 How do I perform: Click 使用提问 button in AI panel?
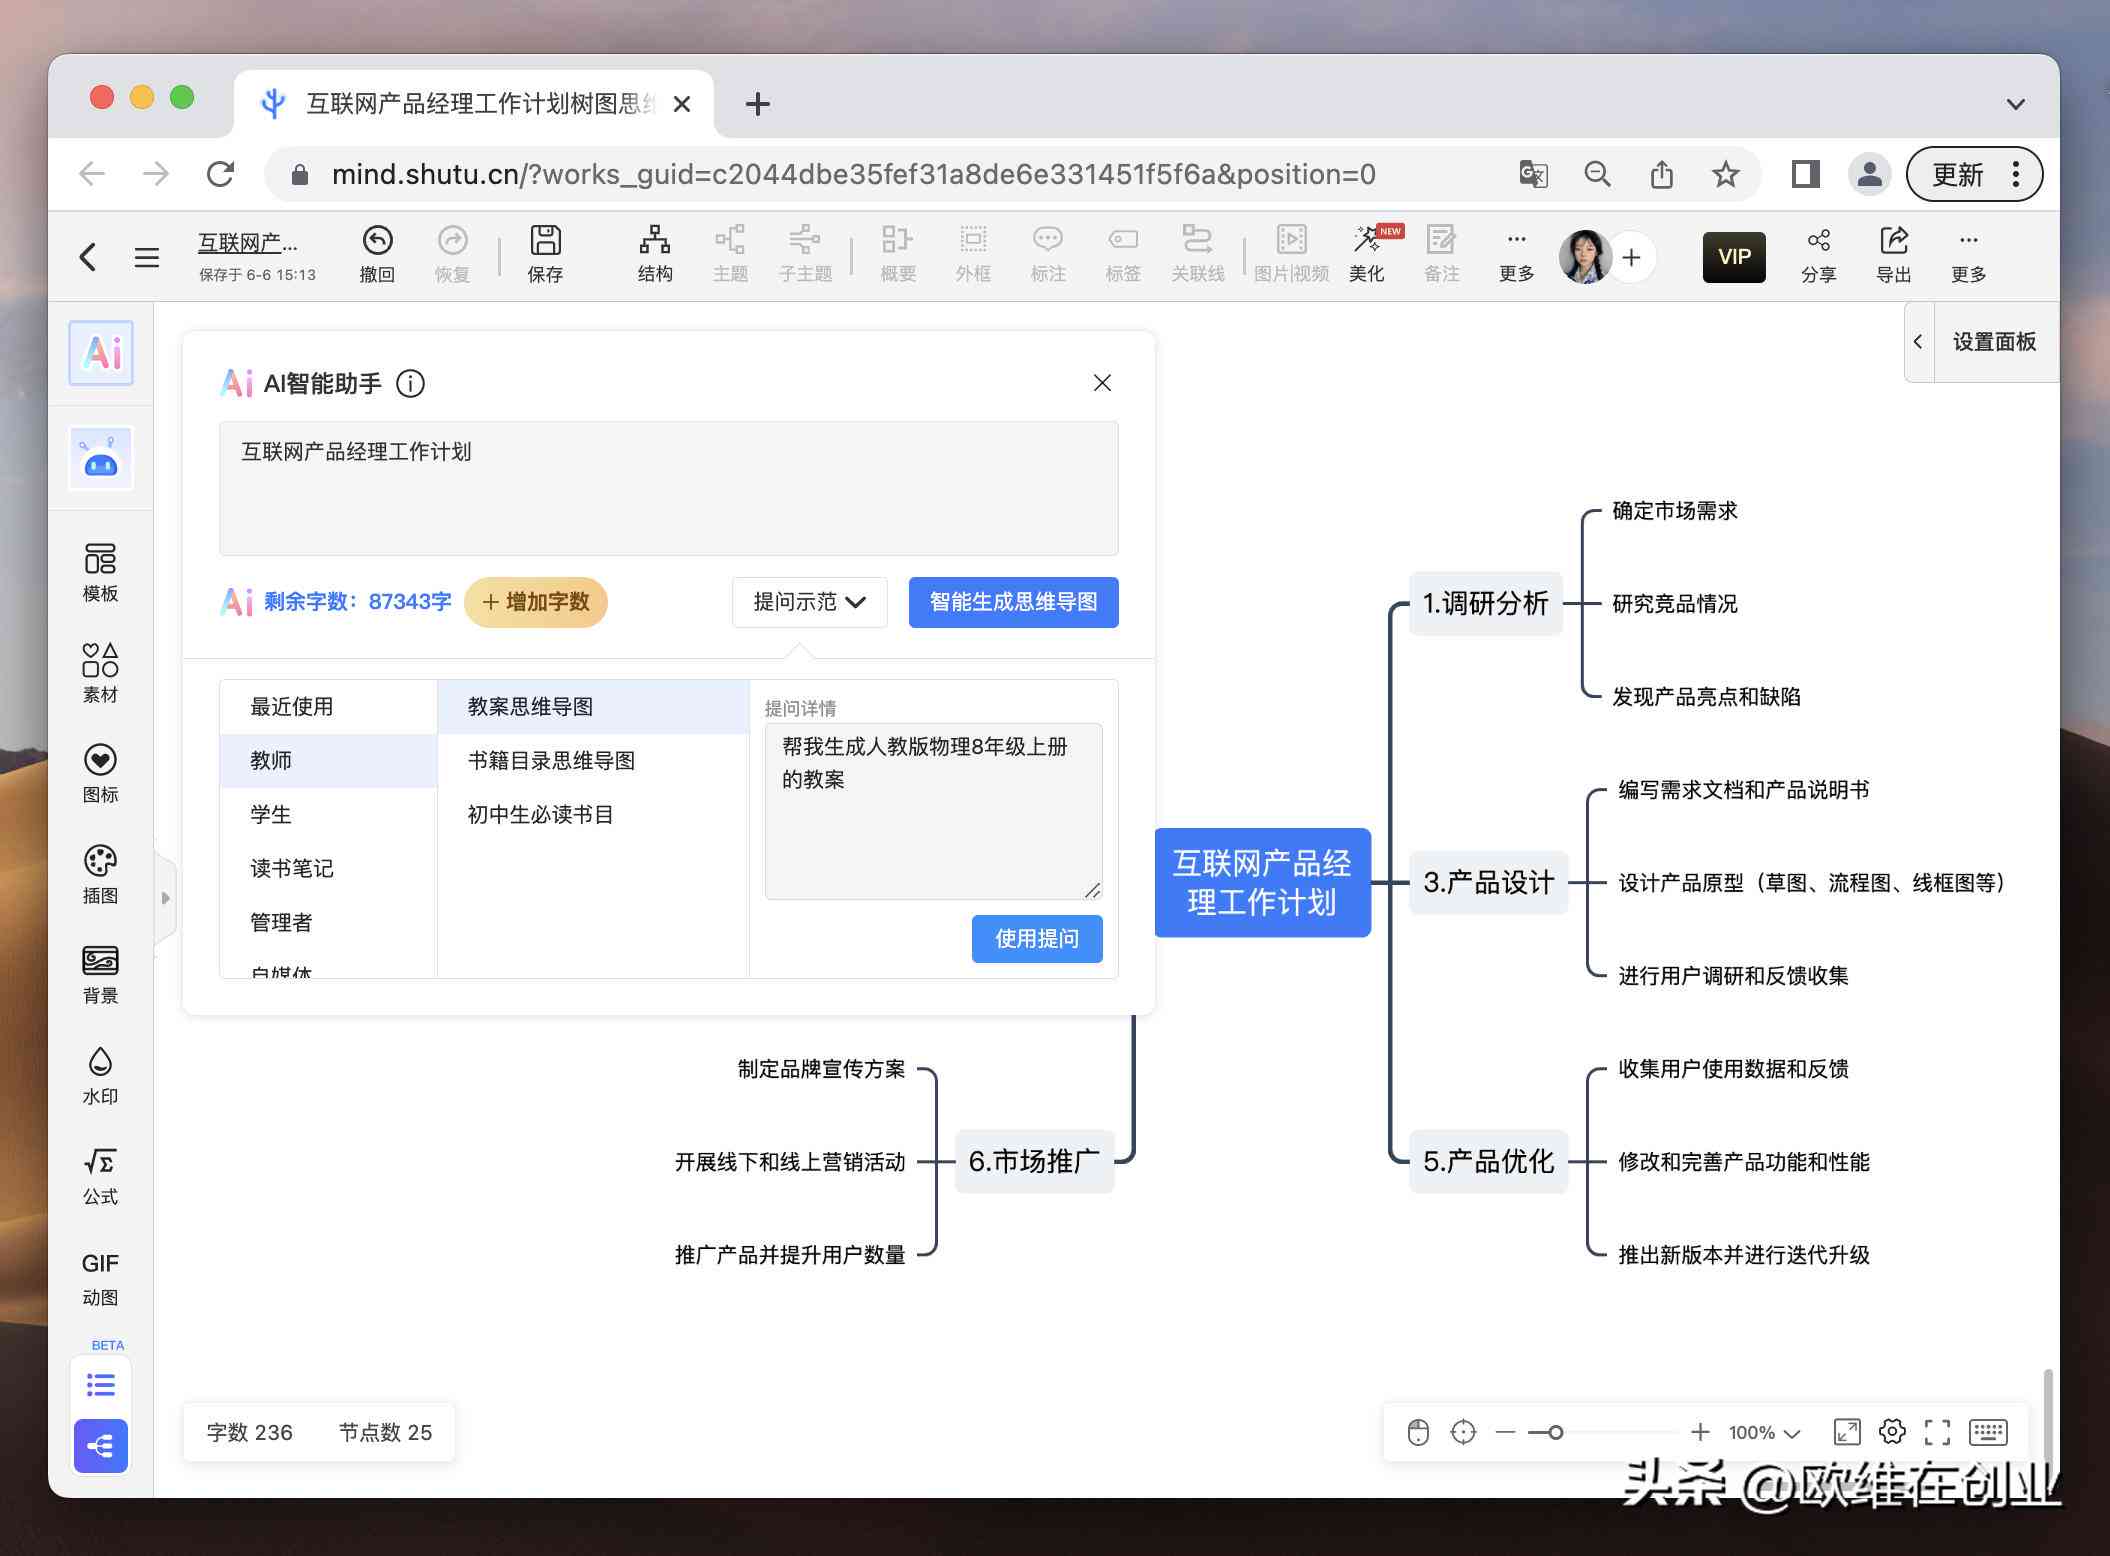click(1037, 939)
